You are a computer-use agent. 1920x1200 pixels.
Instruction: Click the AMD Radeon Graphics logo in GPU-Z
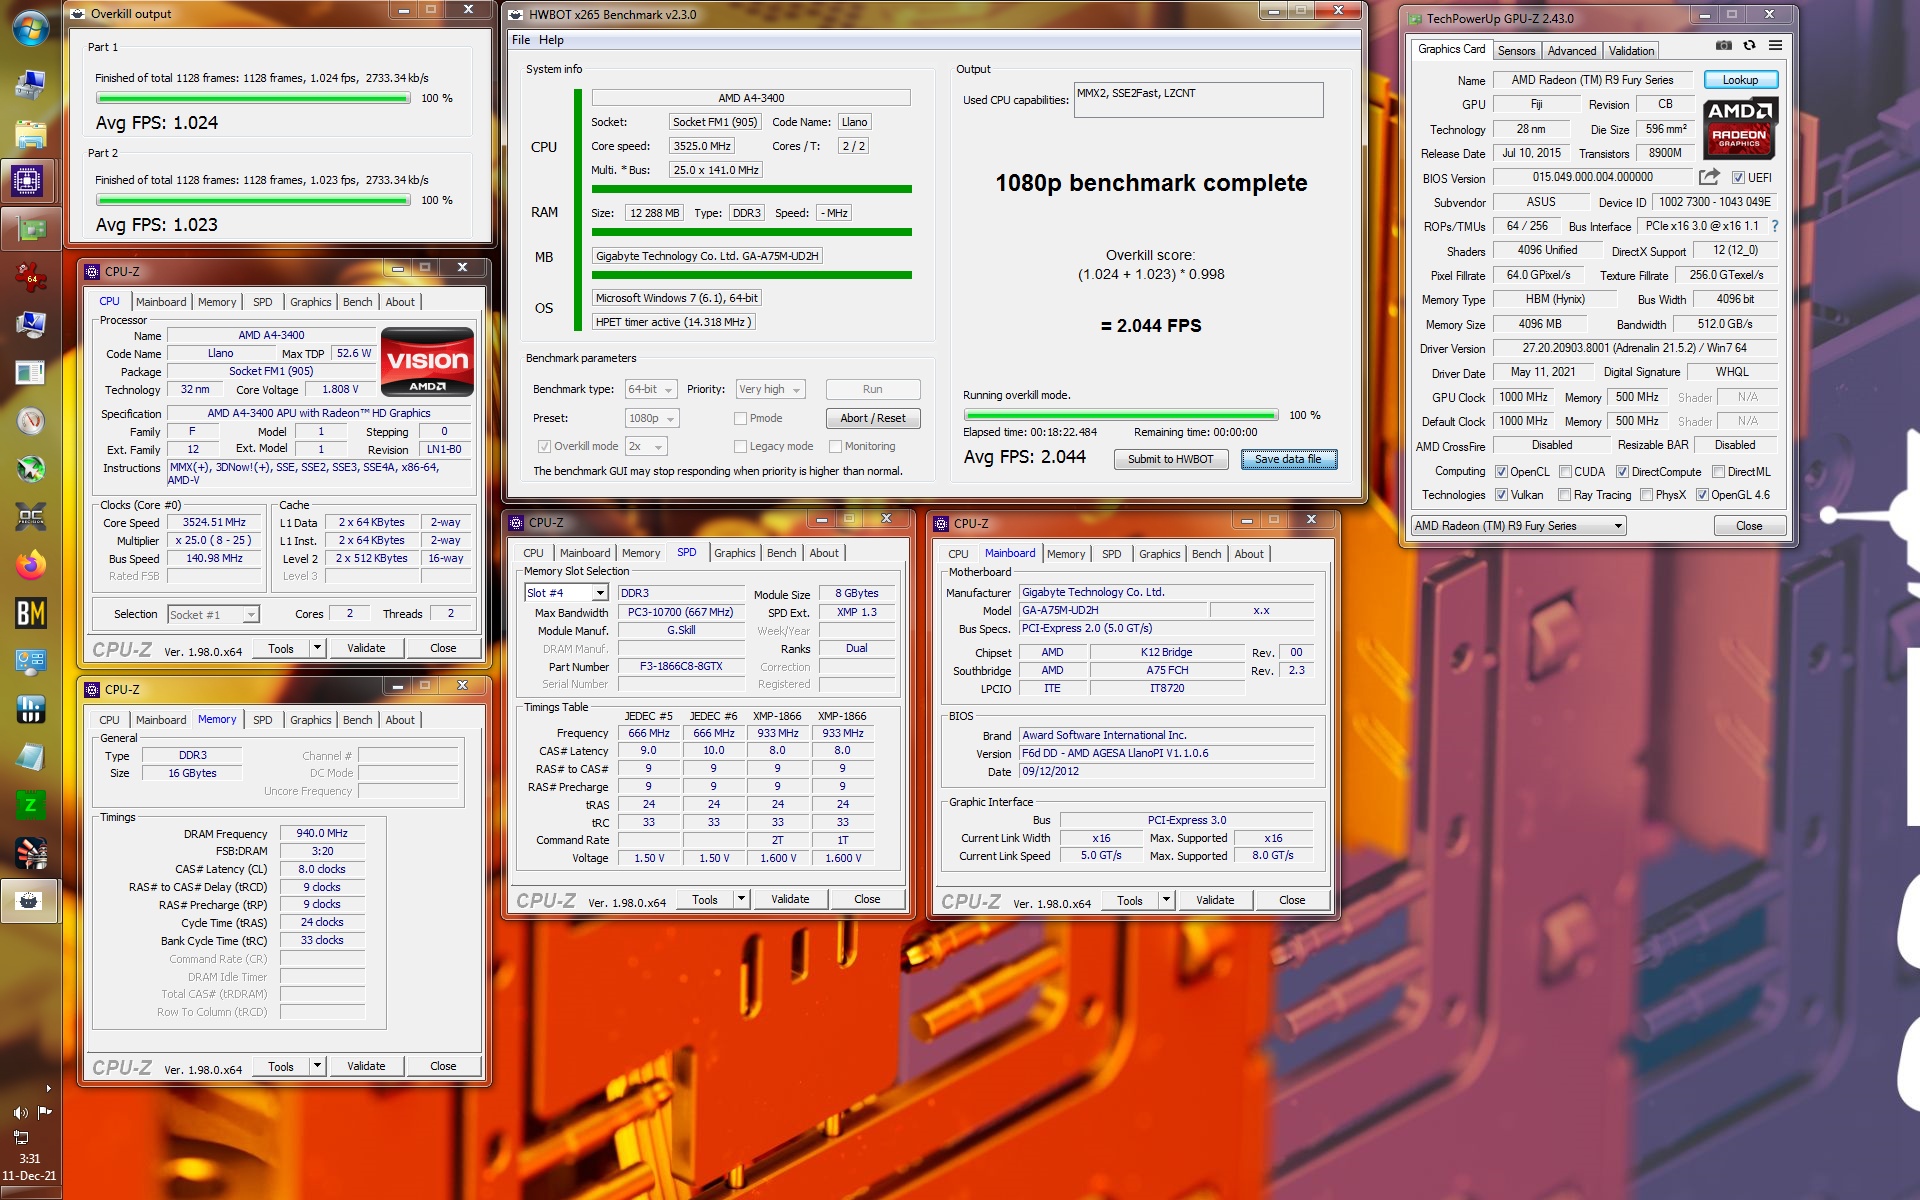coord(1739,128)
